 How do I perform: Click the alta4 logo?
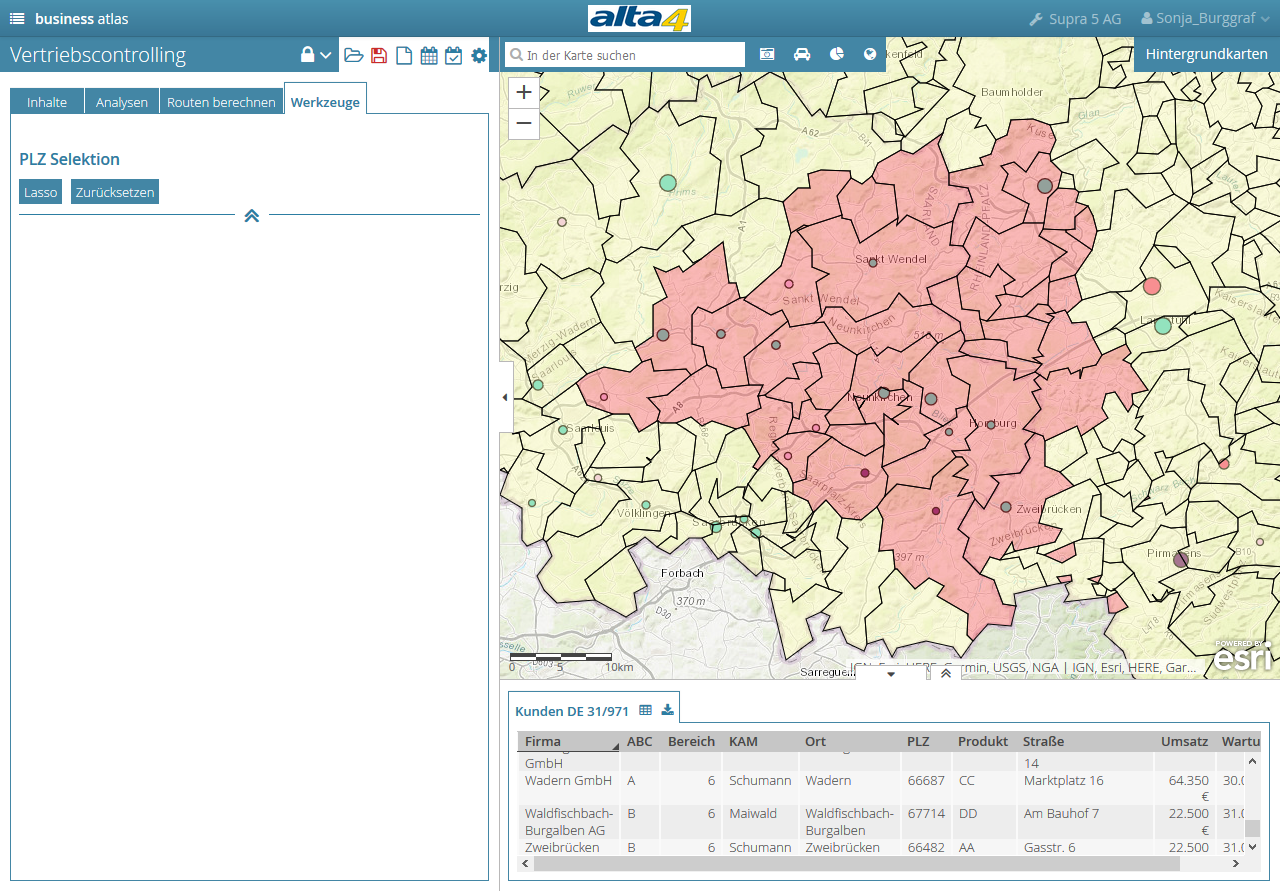[639, 19]
